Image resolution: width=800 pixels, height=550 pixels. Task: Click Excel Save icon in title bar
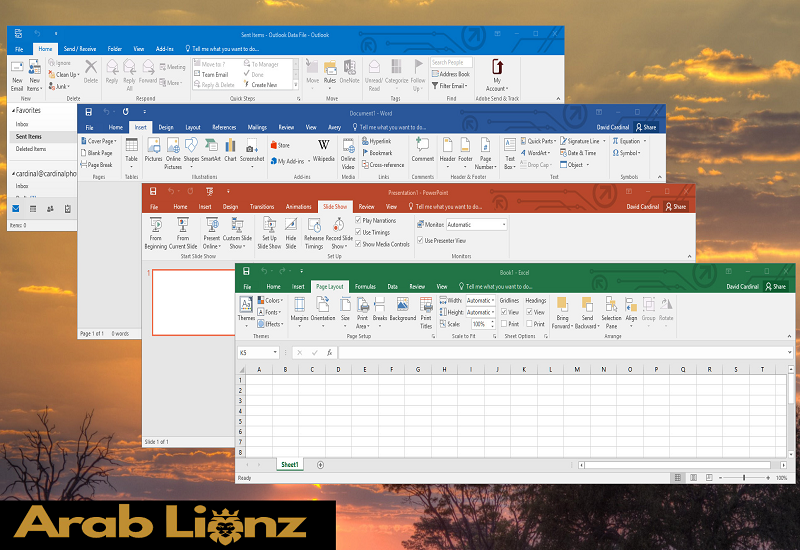point(246,271)
